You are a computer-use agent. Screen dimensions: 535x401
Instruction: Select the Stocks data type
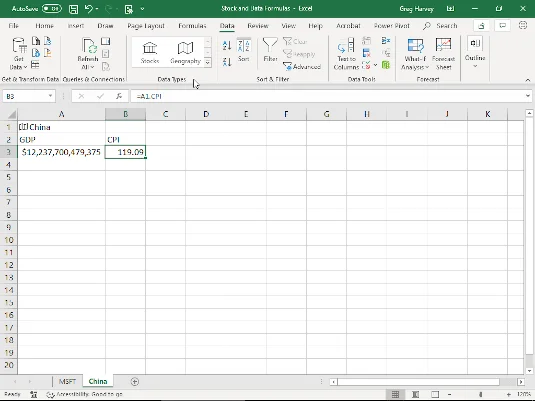click(x=150, y=52)
